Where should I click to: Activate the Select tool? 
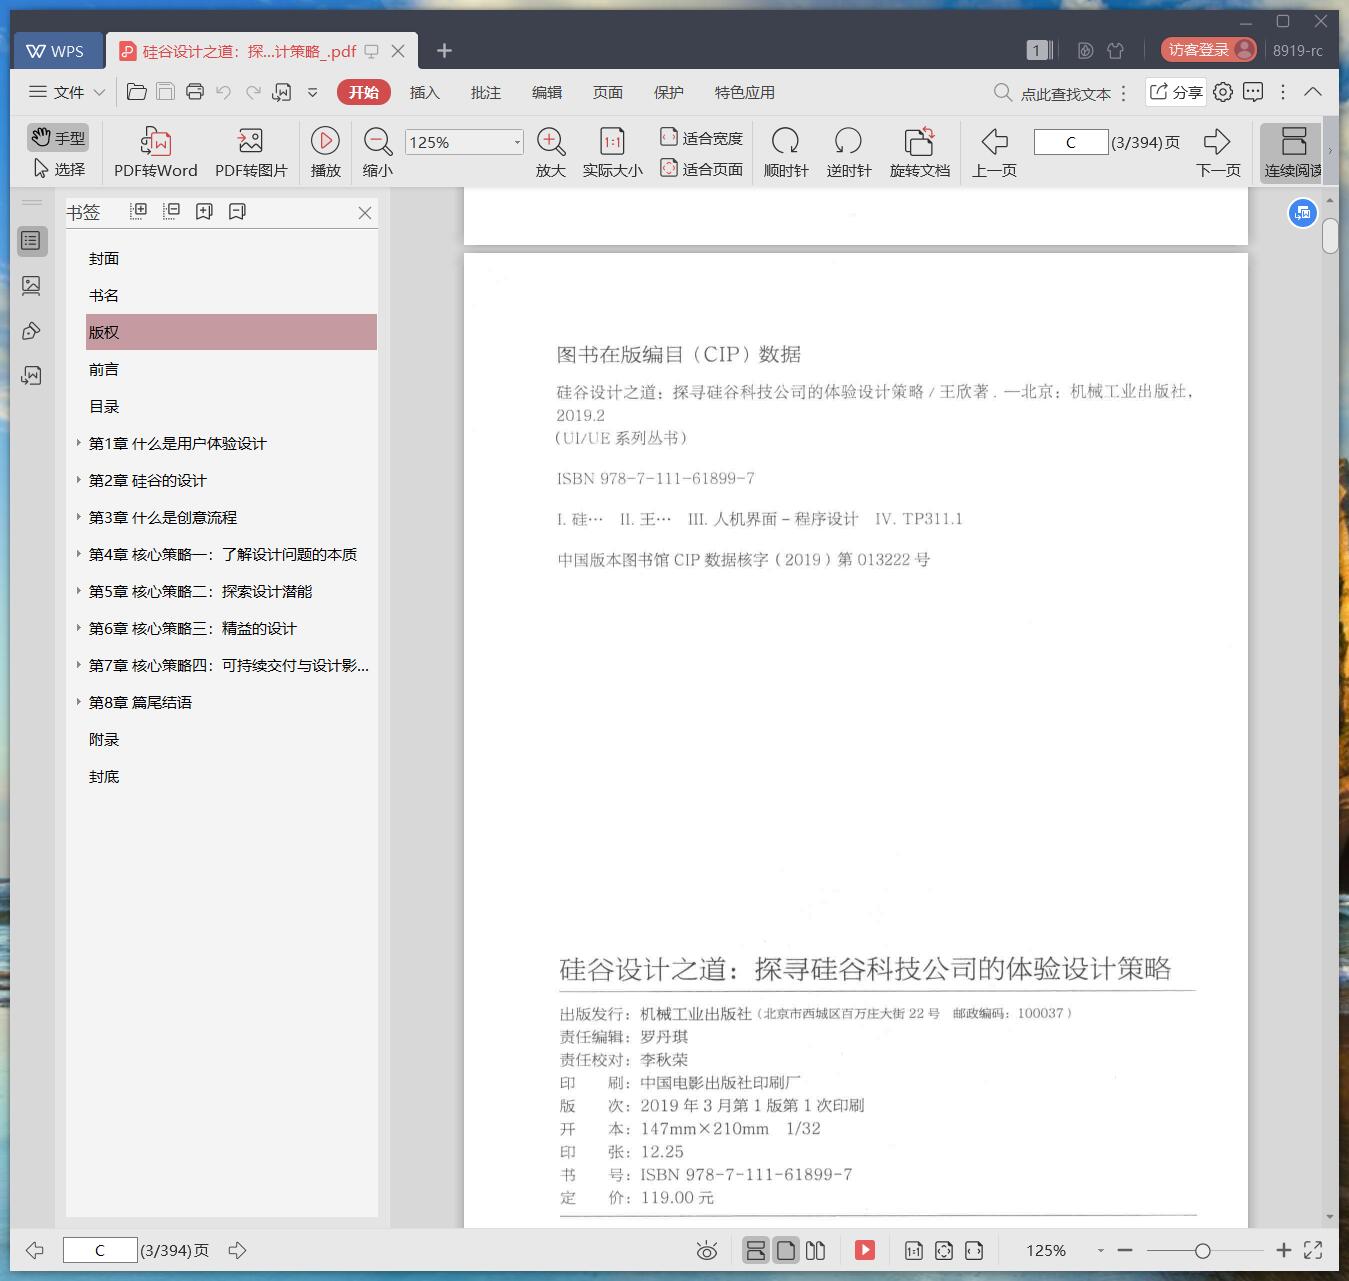[x=59, y=169]
